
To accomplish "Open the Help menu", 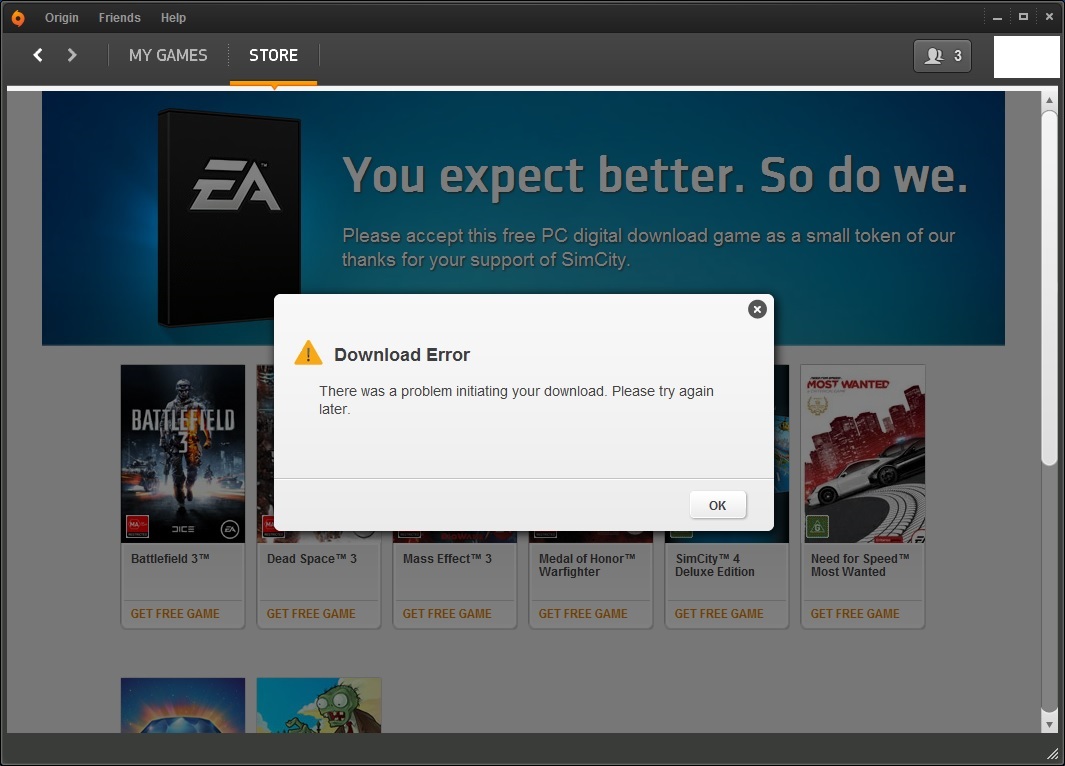I will (173, 18).
